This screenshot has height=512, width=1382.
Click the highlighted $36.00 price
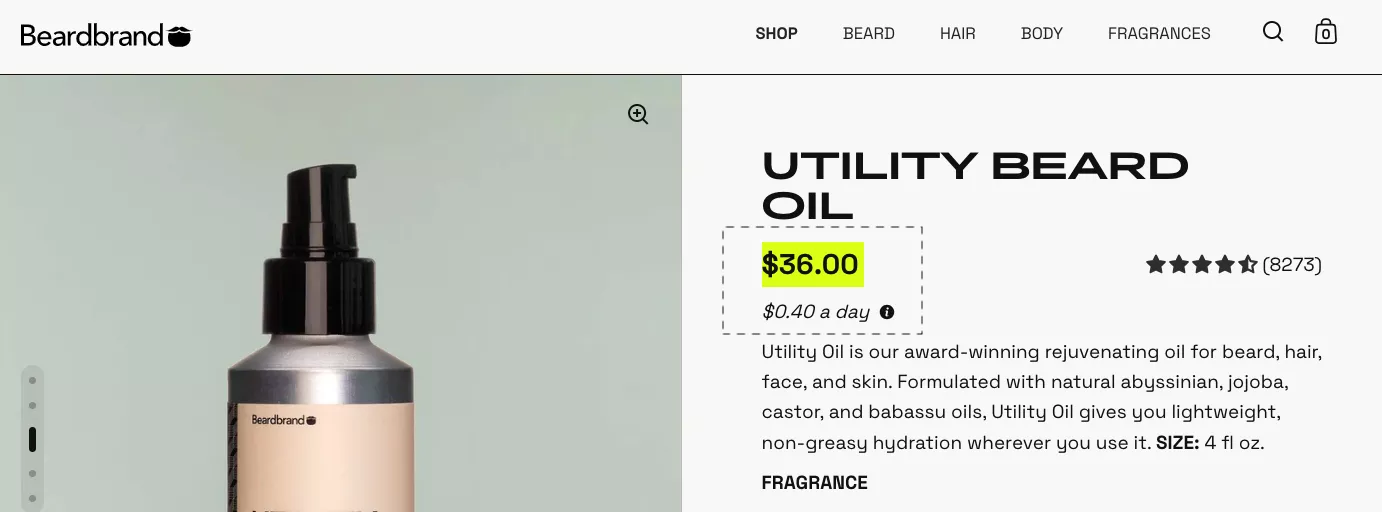point(811,265)
